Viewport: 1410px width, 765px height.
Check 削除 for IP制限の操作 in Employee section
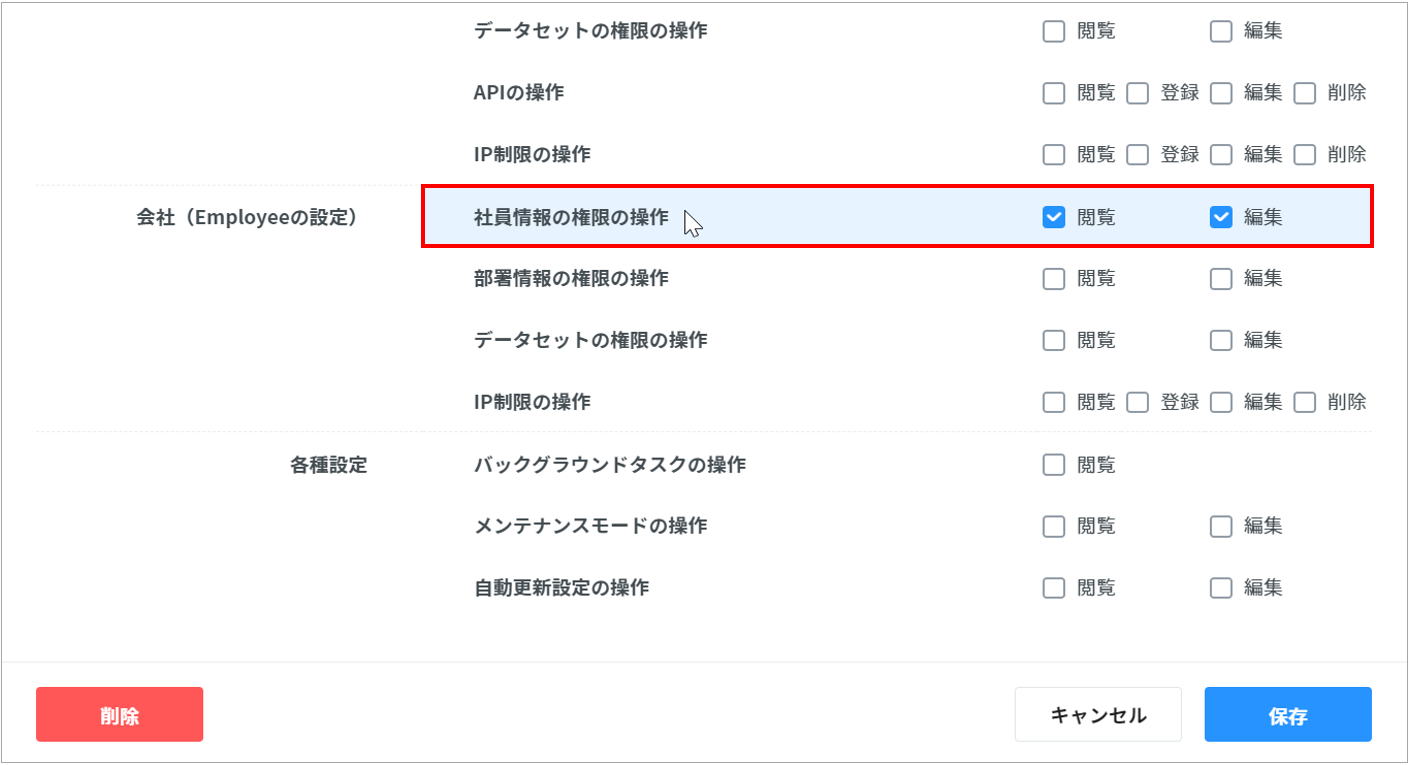click(x=1305, y=403)
